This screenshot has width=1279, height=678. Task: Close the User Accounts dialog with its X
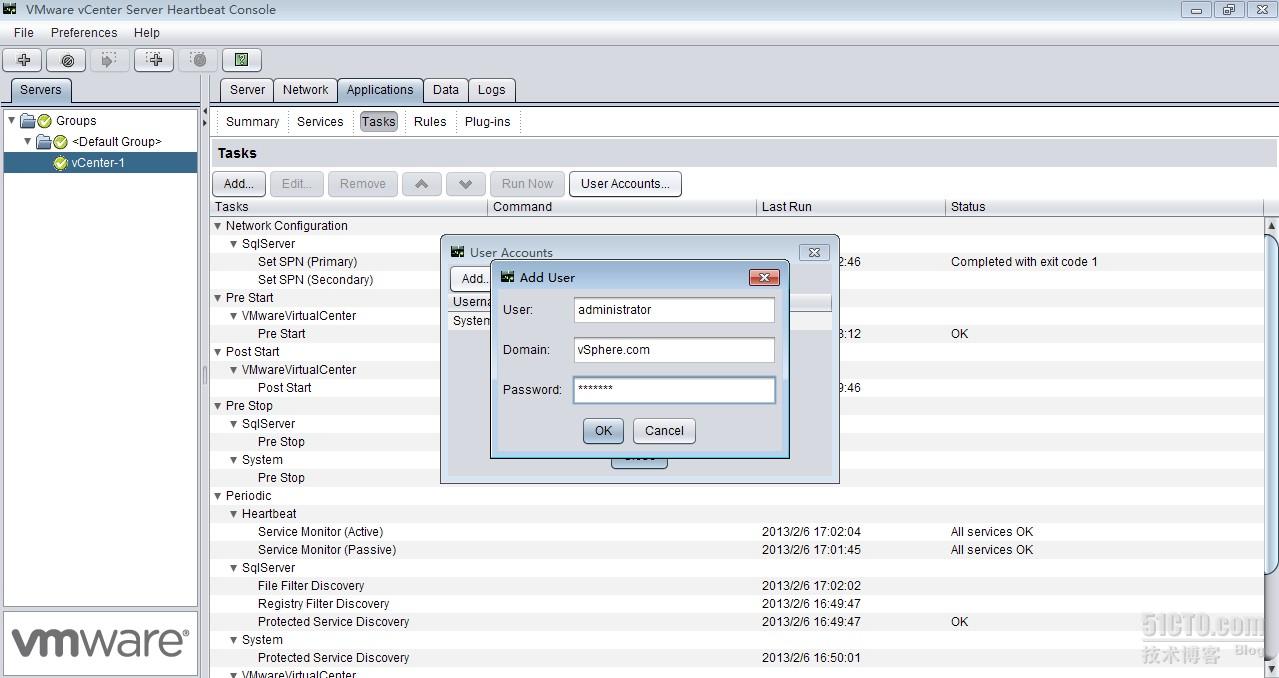pyautogui.click(x=814, y=253)
